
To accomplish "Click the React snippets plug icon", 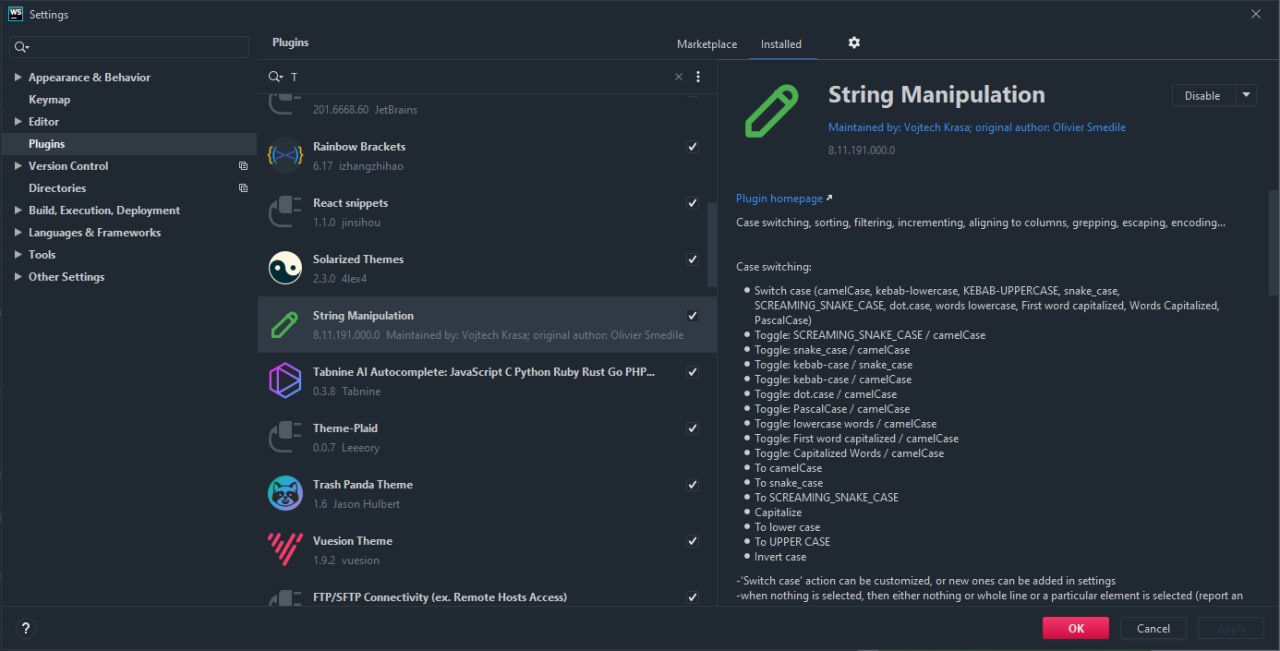I will 285,212.
